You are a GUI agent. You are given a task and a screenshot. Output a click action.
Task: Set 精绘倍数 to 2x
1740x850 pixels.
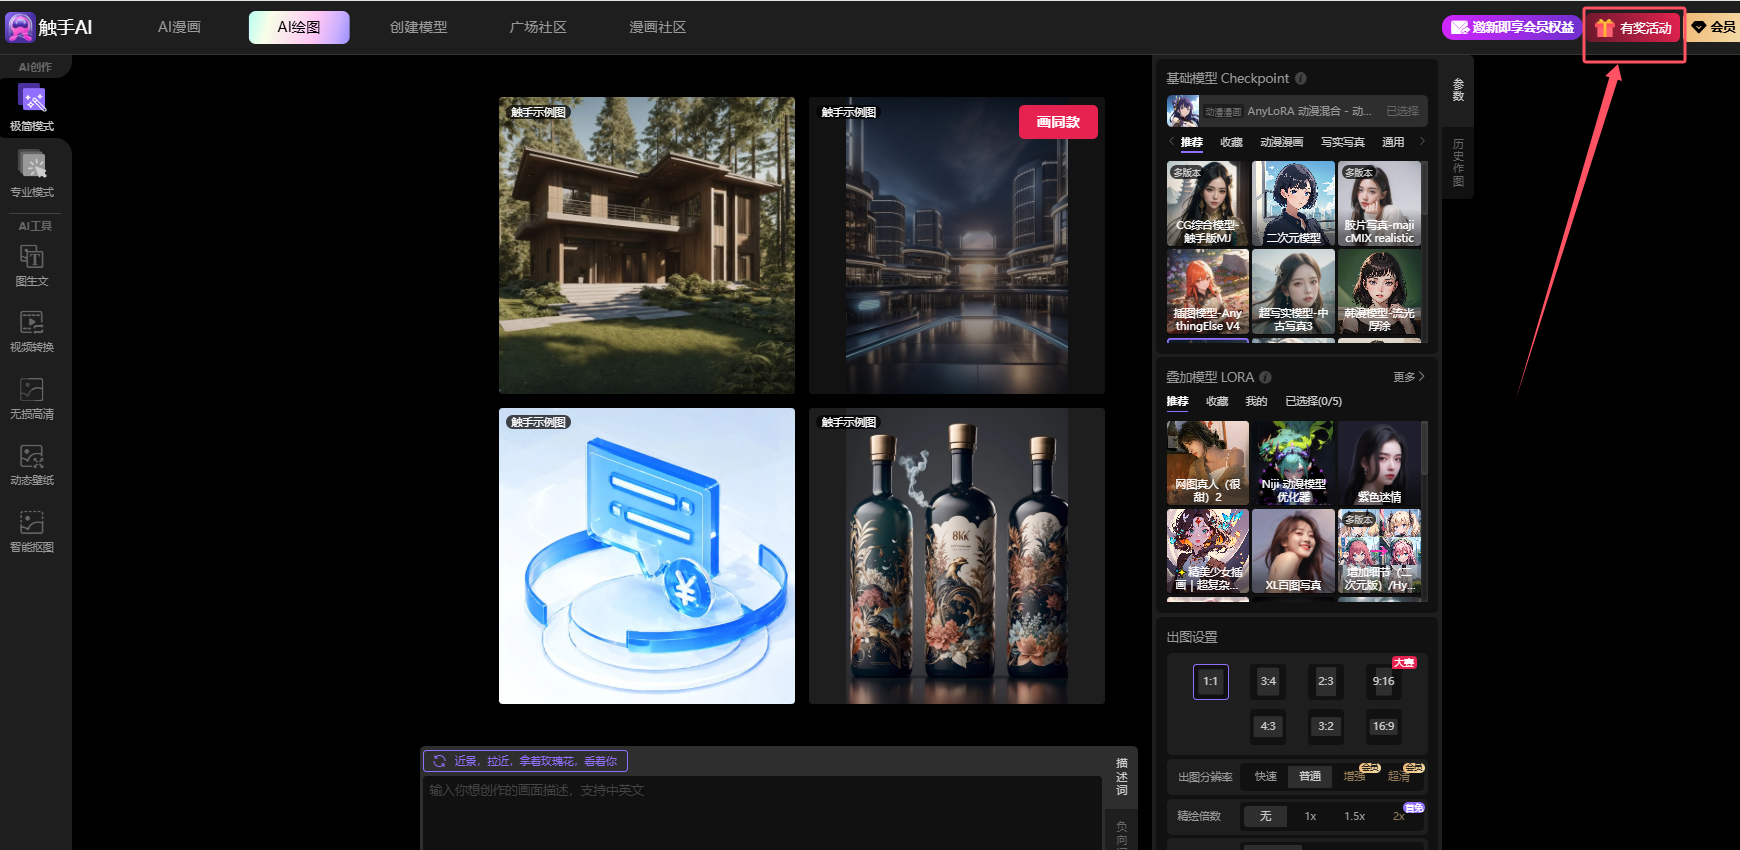pos(1399,816)
